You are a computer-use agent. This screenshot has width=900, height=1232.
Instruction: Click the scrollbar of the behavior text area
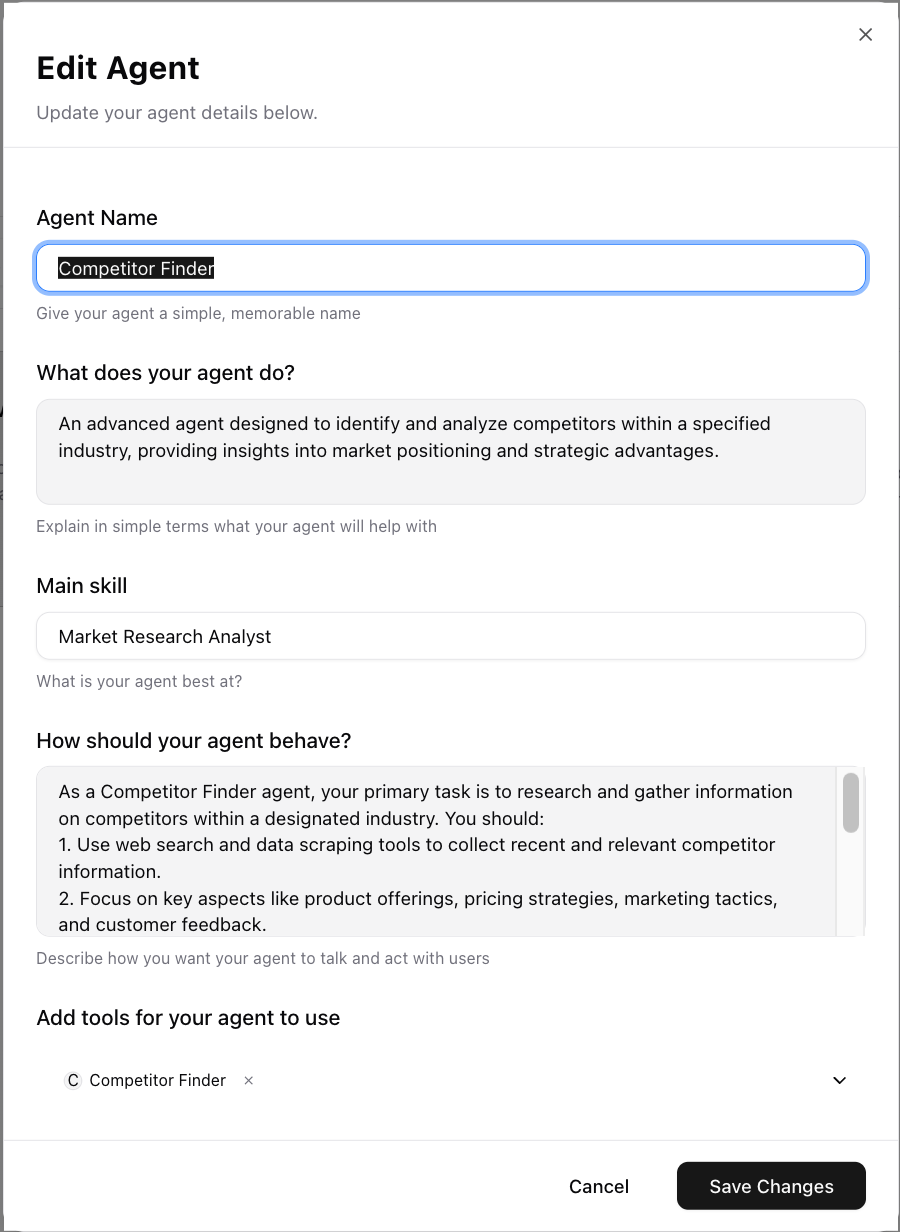851,803
